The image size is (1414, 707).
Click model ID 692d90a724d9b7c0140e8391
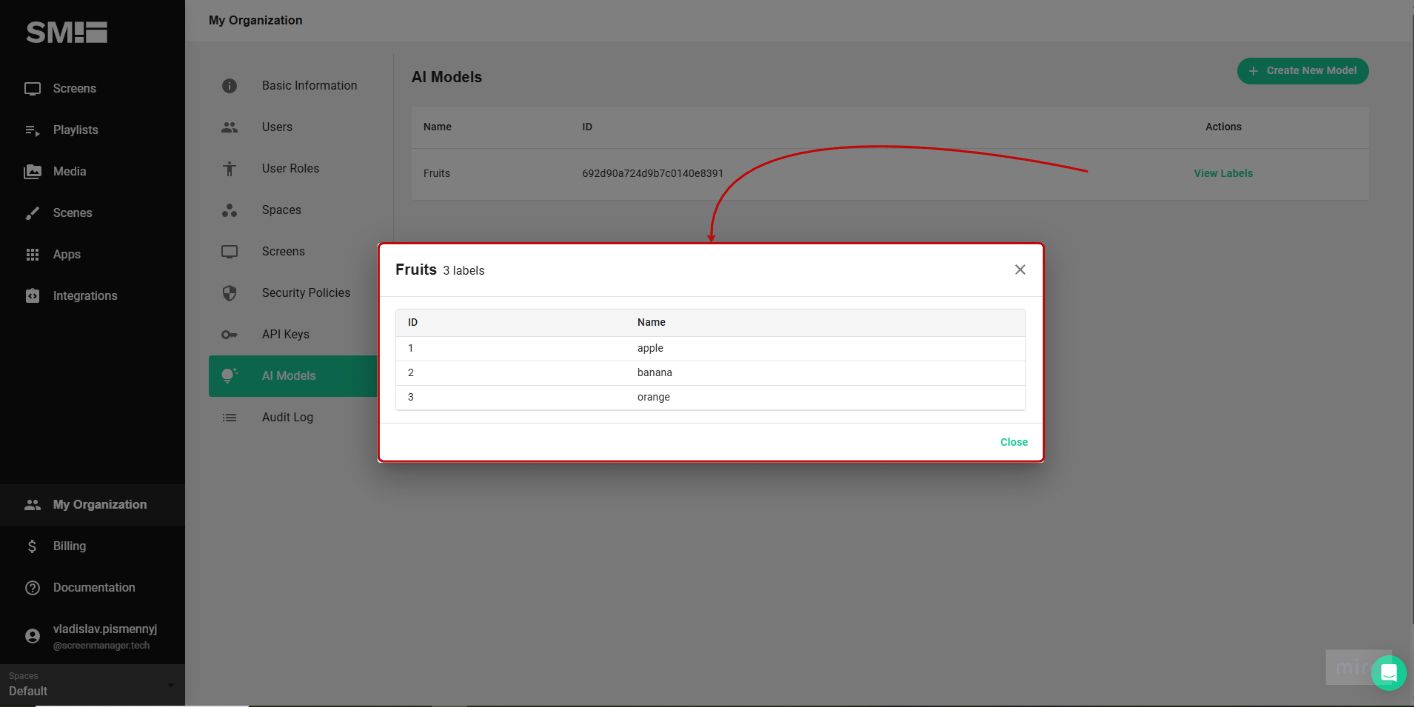pos(652,174)
